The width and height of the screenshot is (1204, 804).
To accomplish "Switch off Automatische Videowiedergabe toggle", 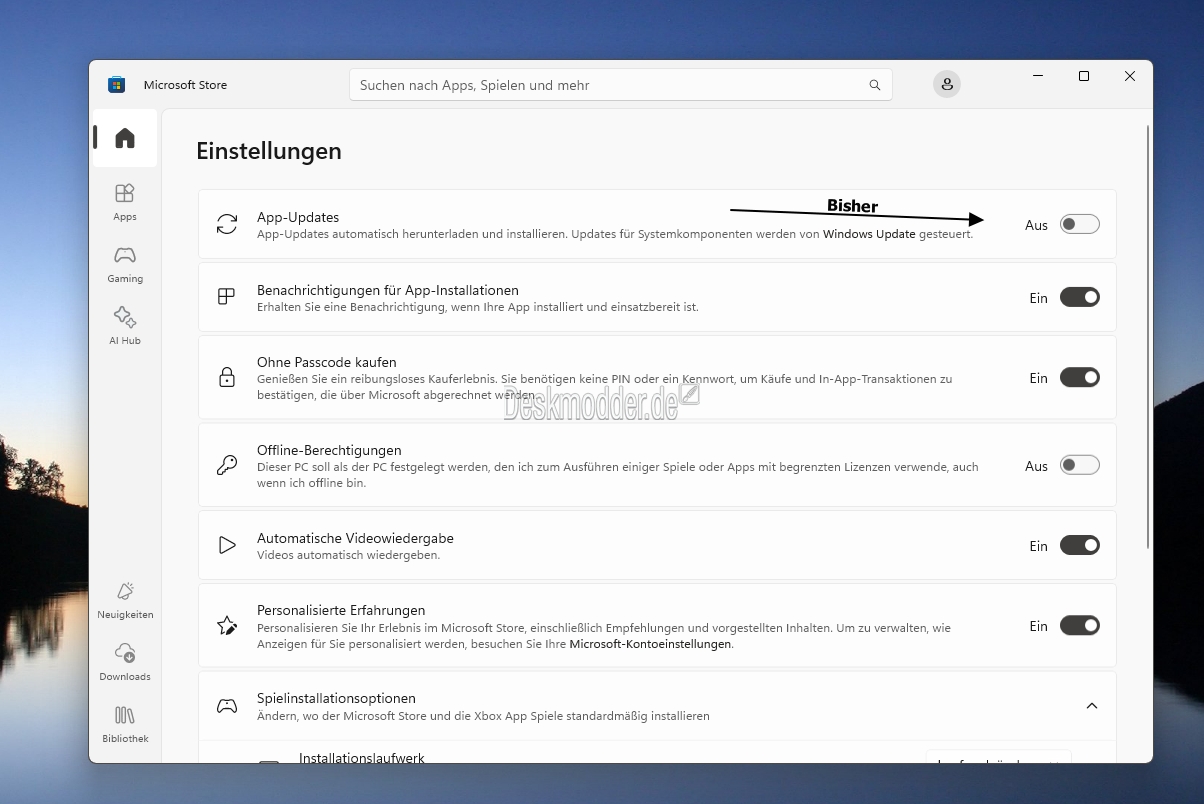I will tap(1080, 545).
